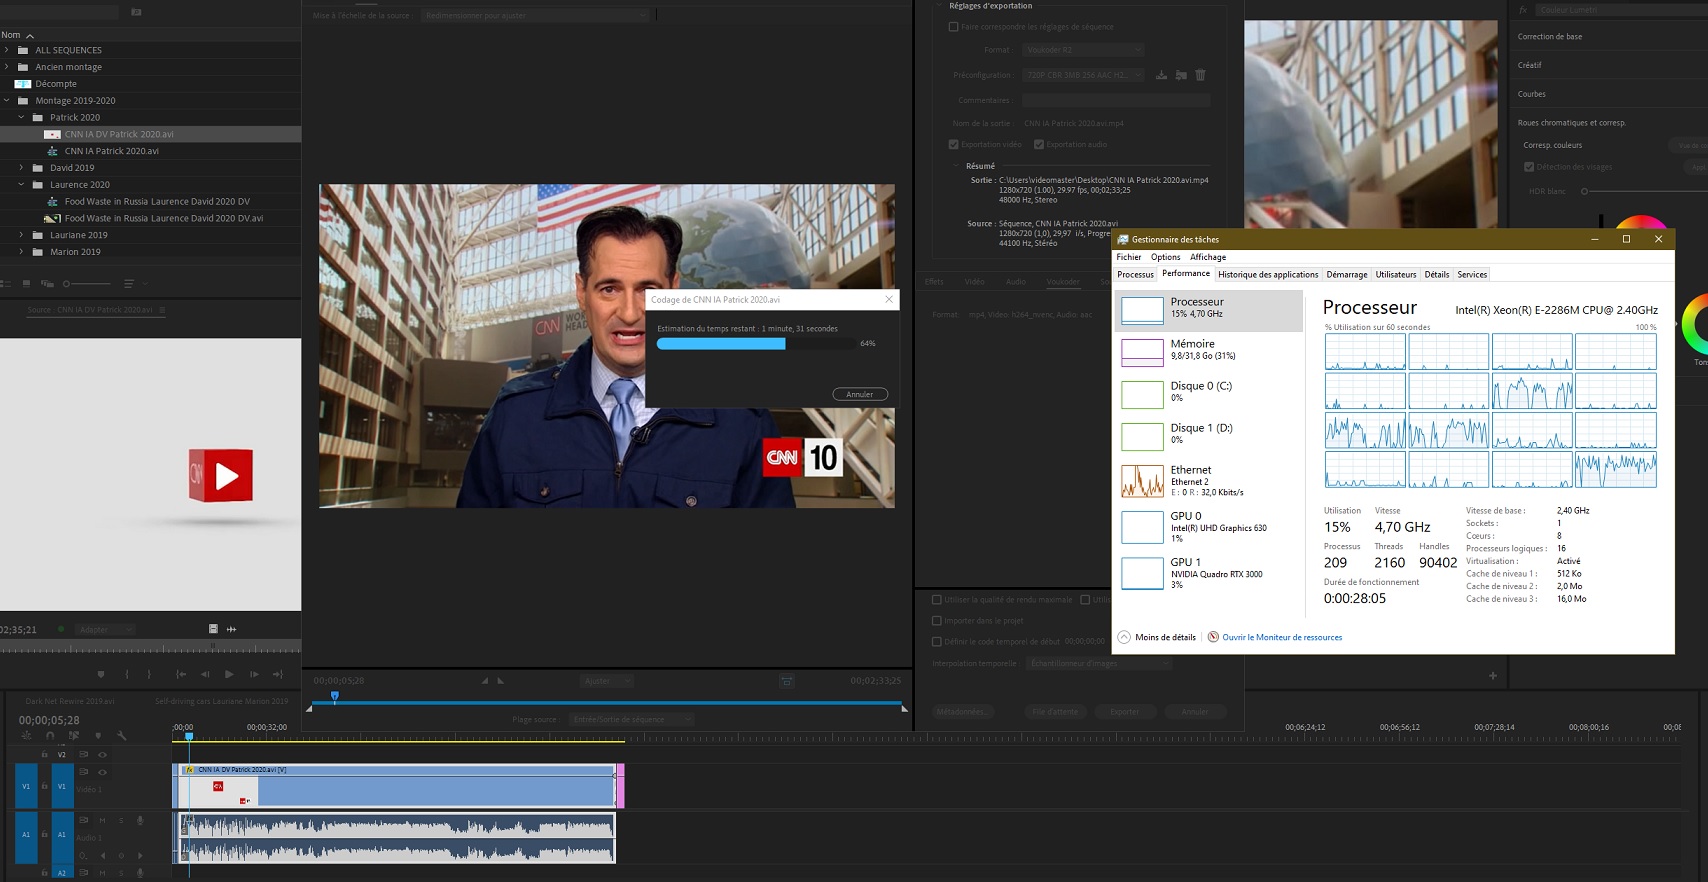Collapse the Laurence 2020 folder
The height and width of the screenshot is (882, 1708).
21,184
